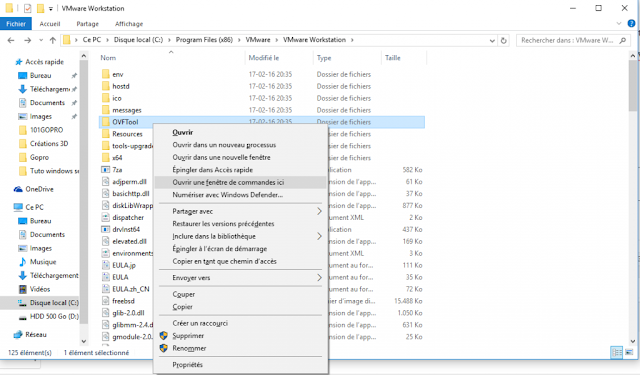The width and height of the screenshot is (640, 375).
Task: Open pinned Téléchargements in Accès rapide
Action: pyautogui.click(x=49, y=89)
